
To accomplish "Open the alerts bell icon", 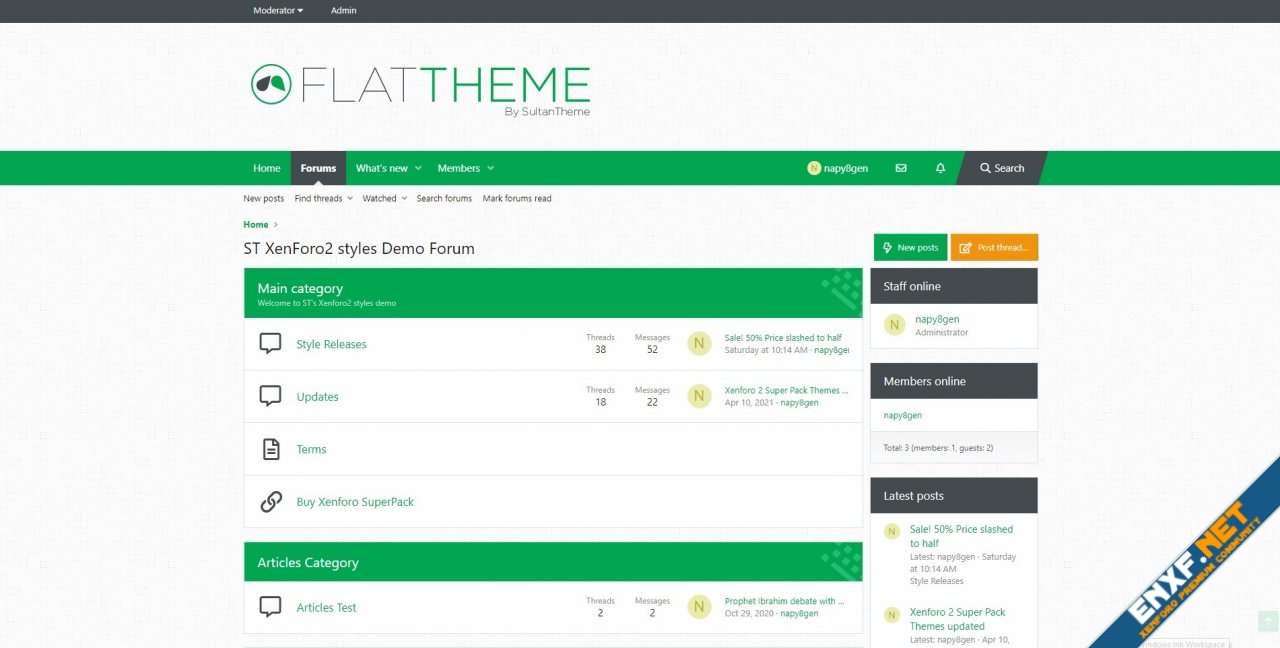I will (940, 168).
